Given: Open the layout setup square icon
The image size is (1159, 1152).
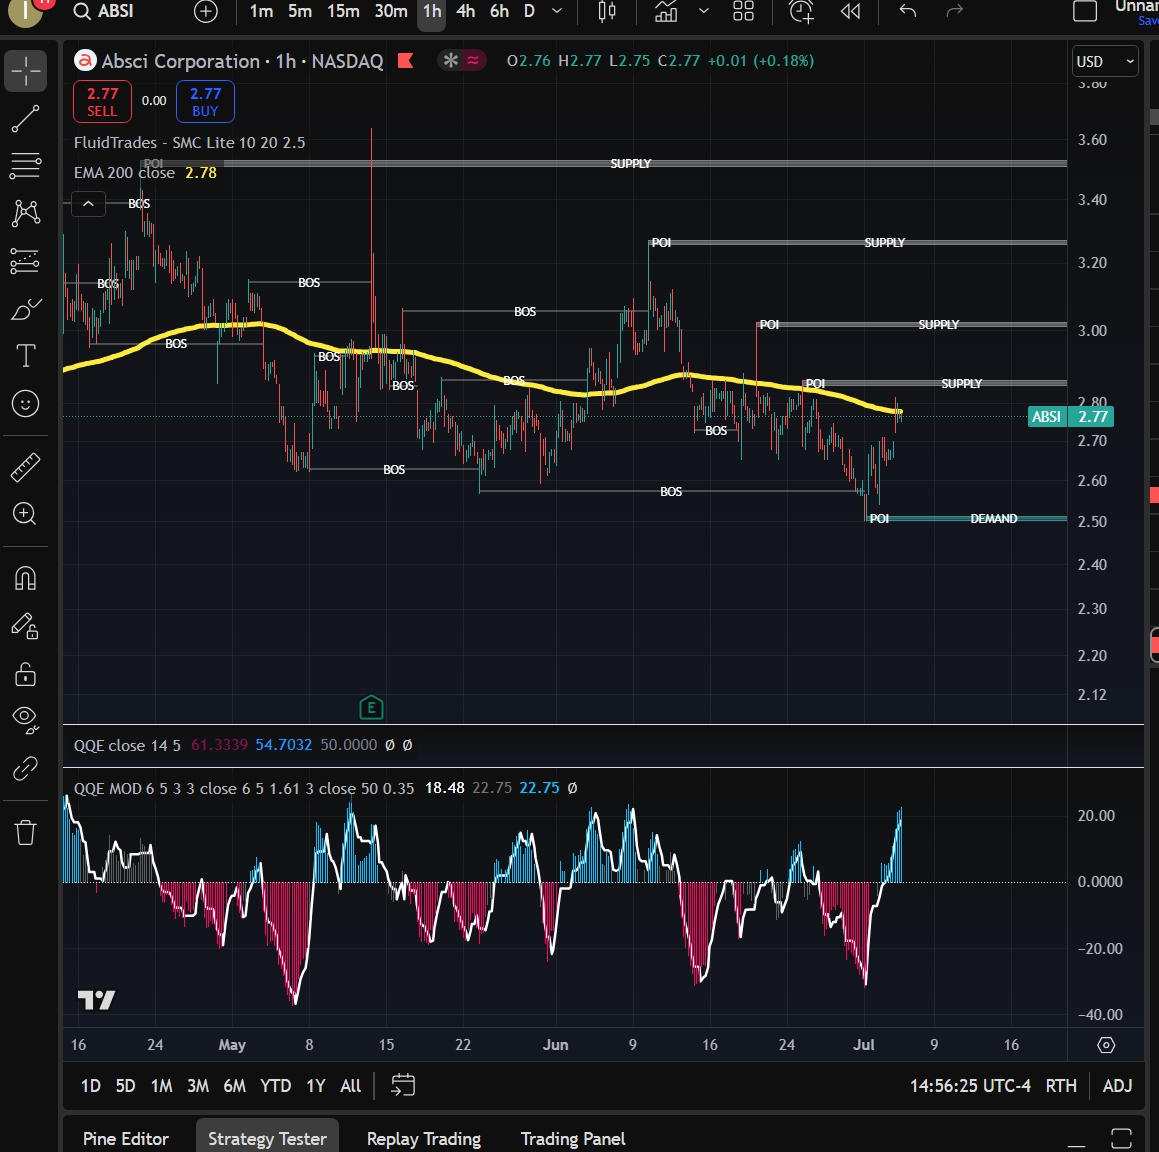Looking at the screenshot, I should [1084, 11].
